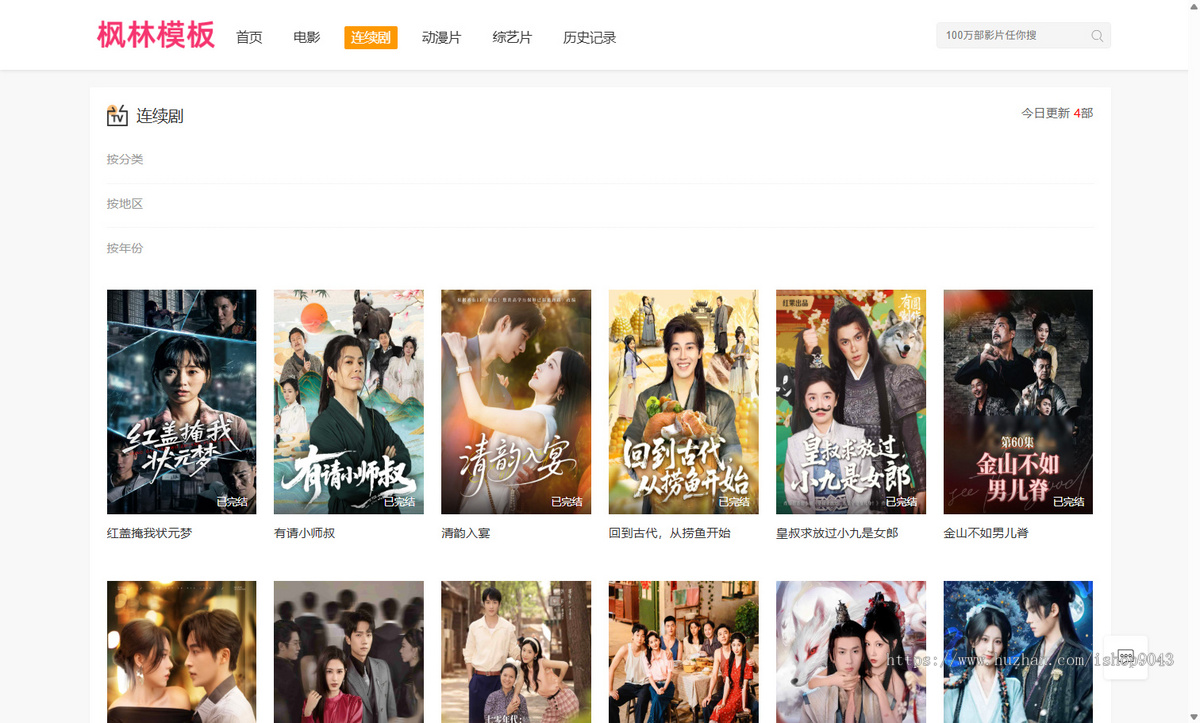Open 历史记录 in the top nav
Screen dimensions: 1200x723
(x=589, y=38)
